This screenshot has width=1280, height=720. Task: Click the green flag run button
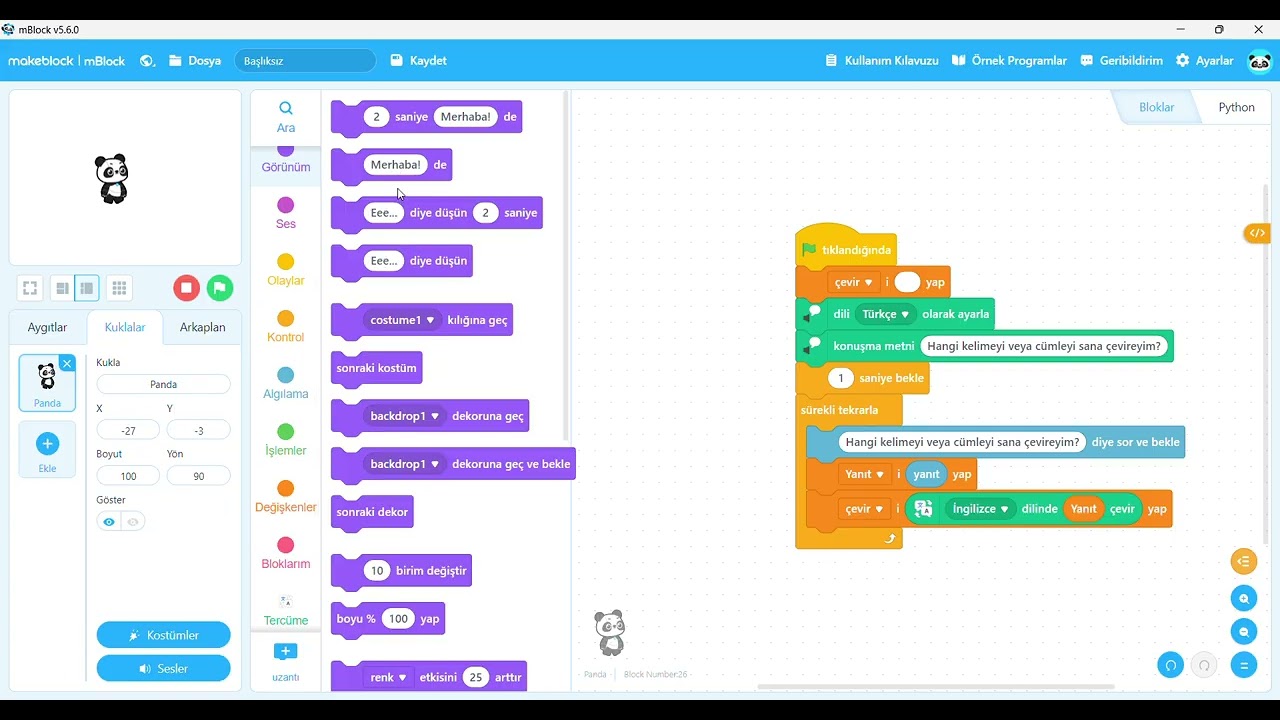point(220,288)
